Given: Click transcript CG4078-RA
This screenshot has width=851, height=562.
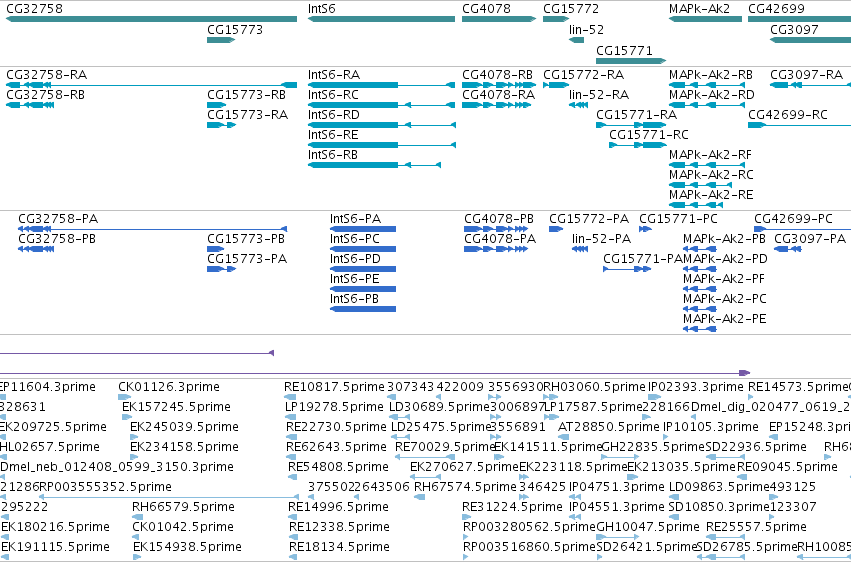Looking at the screenshot, I should tap(498, 94).
